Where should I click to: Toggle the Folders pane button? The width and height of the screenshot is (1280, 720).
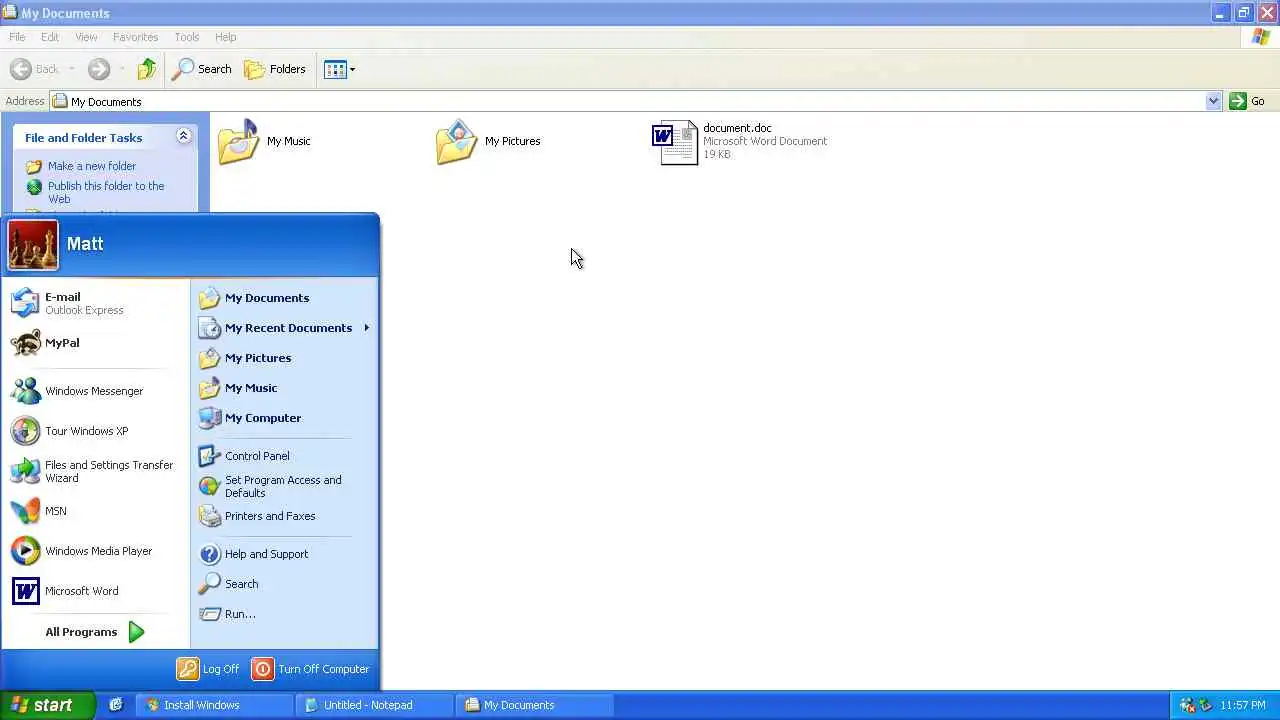point(276,69)
